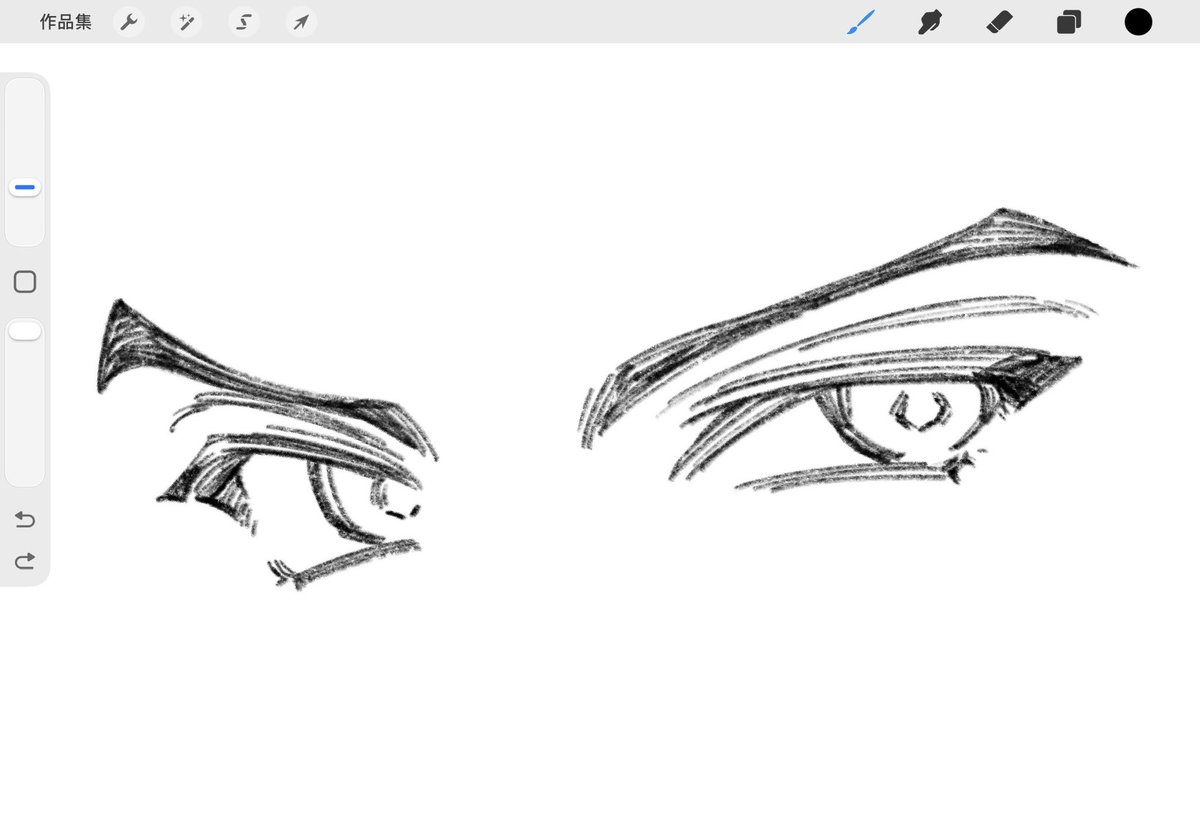Open the Actions wrench menu
This screenshot has width=1200, height=827.
pyautogui.click(x=128, y=22)
